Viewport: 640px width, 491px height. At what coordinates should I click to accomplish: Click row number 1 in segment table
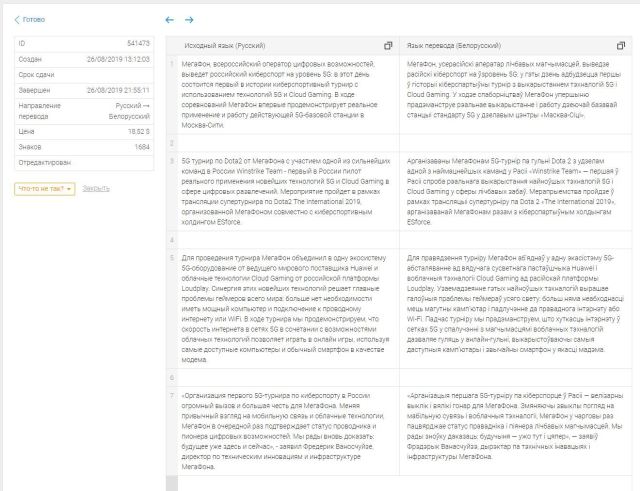coord(172,64)
